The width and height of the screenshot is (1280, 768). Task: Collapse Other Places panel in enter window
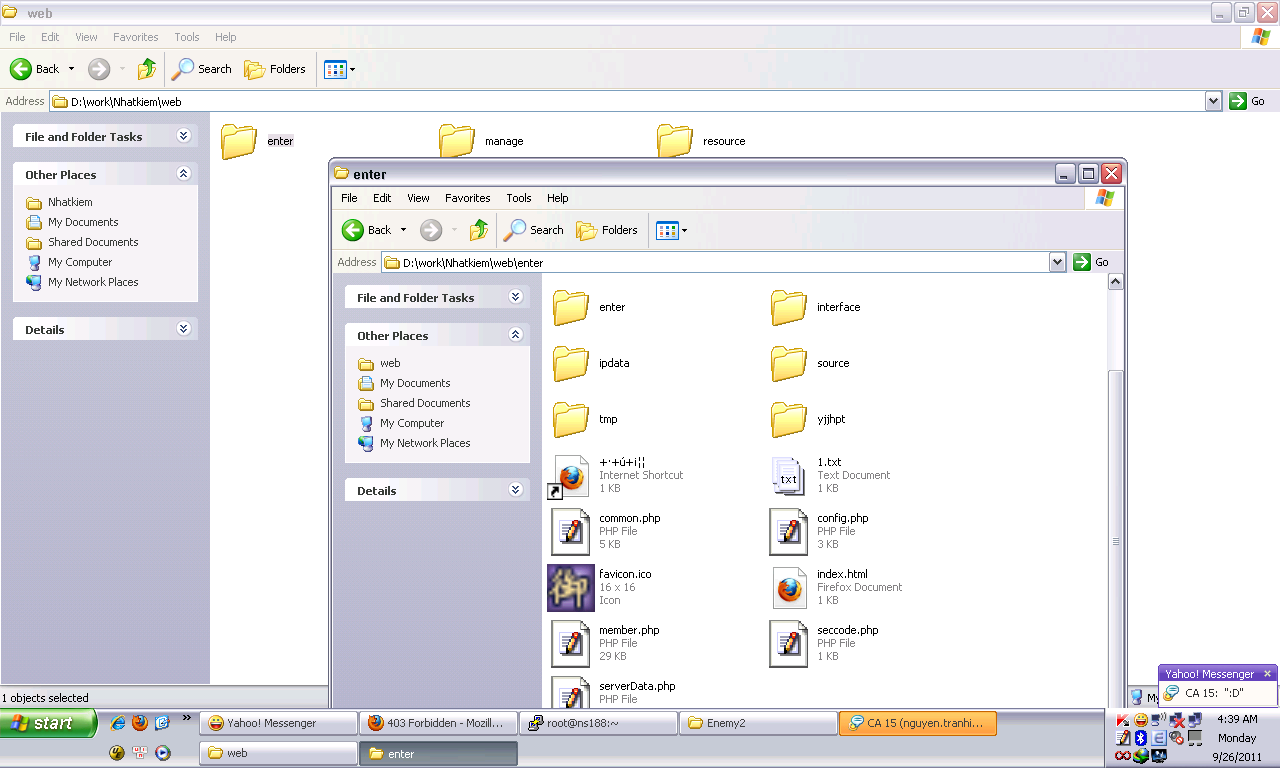click(x=515, y=335)
